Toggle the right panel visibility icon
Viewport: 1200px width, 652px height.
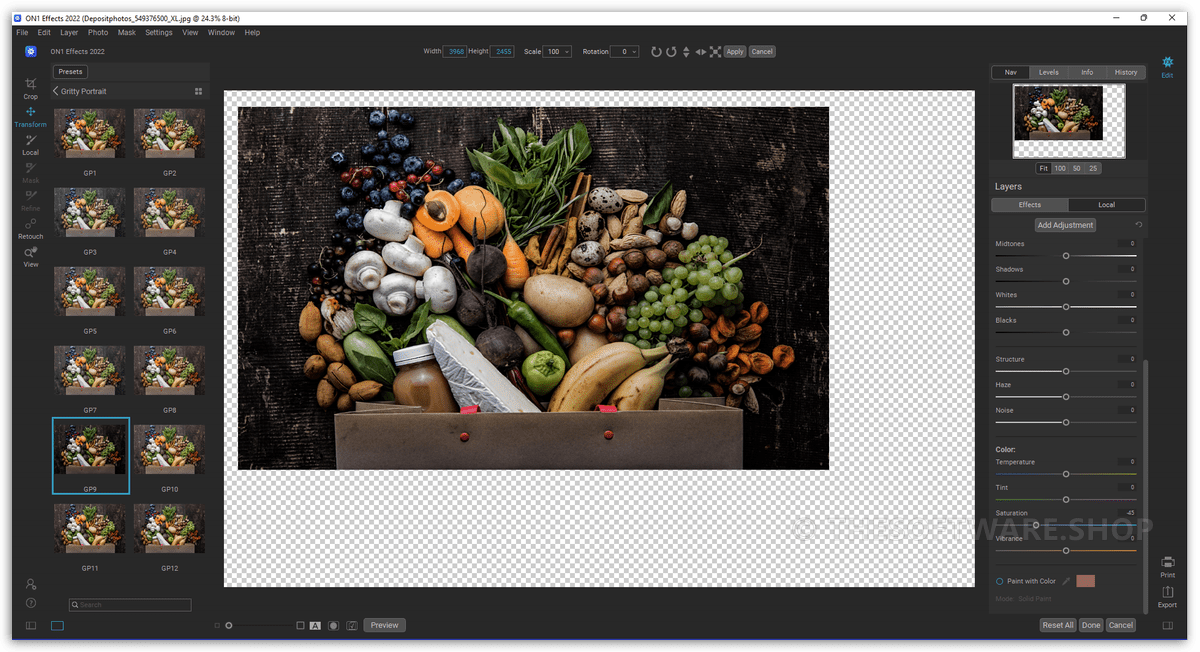point(1167,625)
